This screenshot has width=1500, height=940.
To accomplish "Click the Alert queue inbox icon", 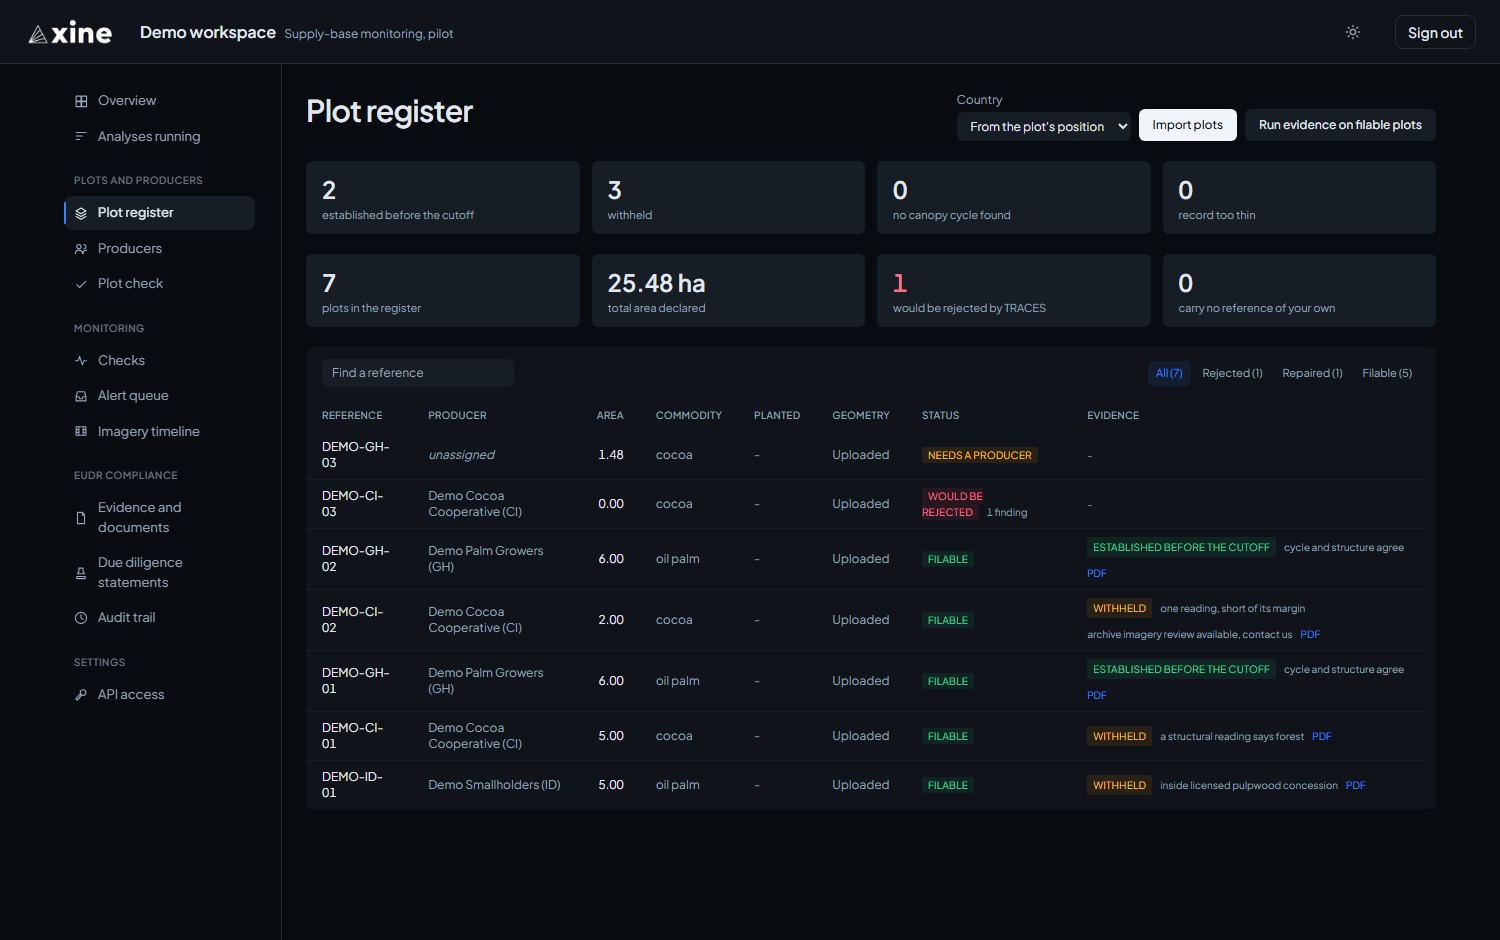I will [x=81, y=396].
